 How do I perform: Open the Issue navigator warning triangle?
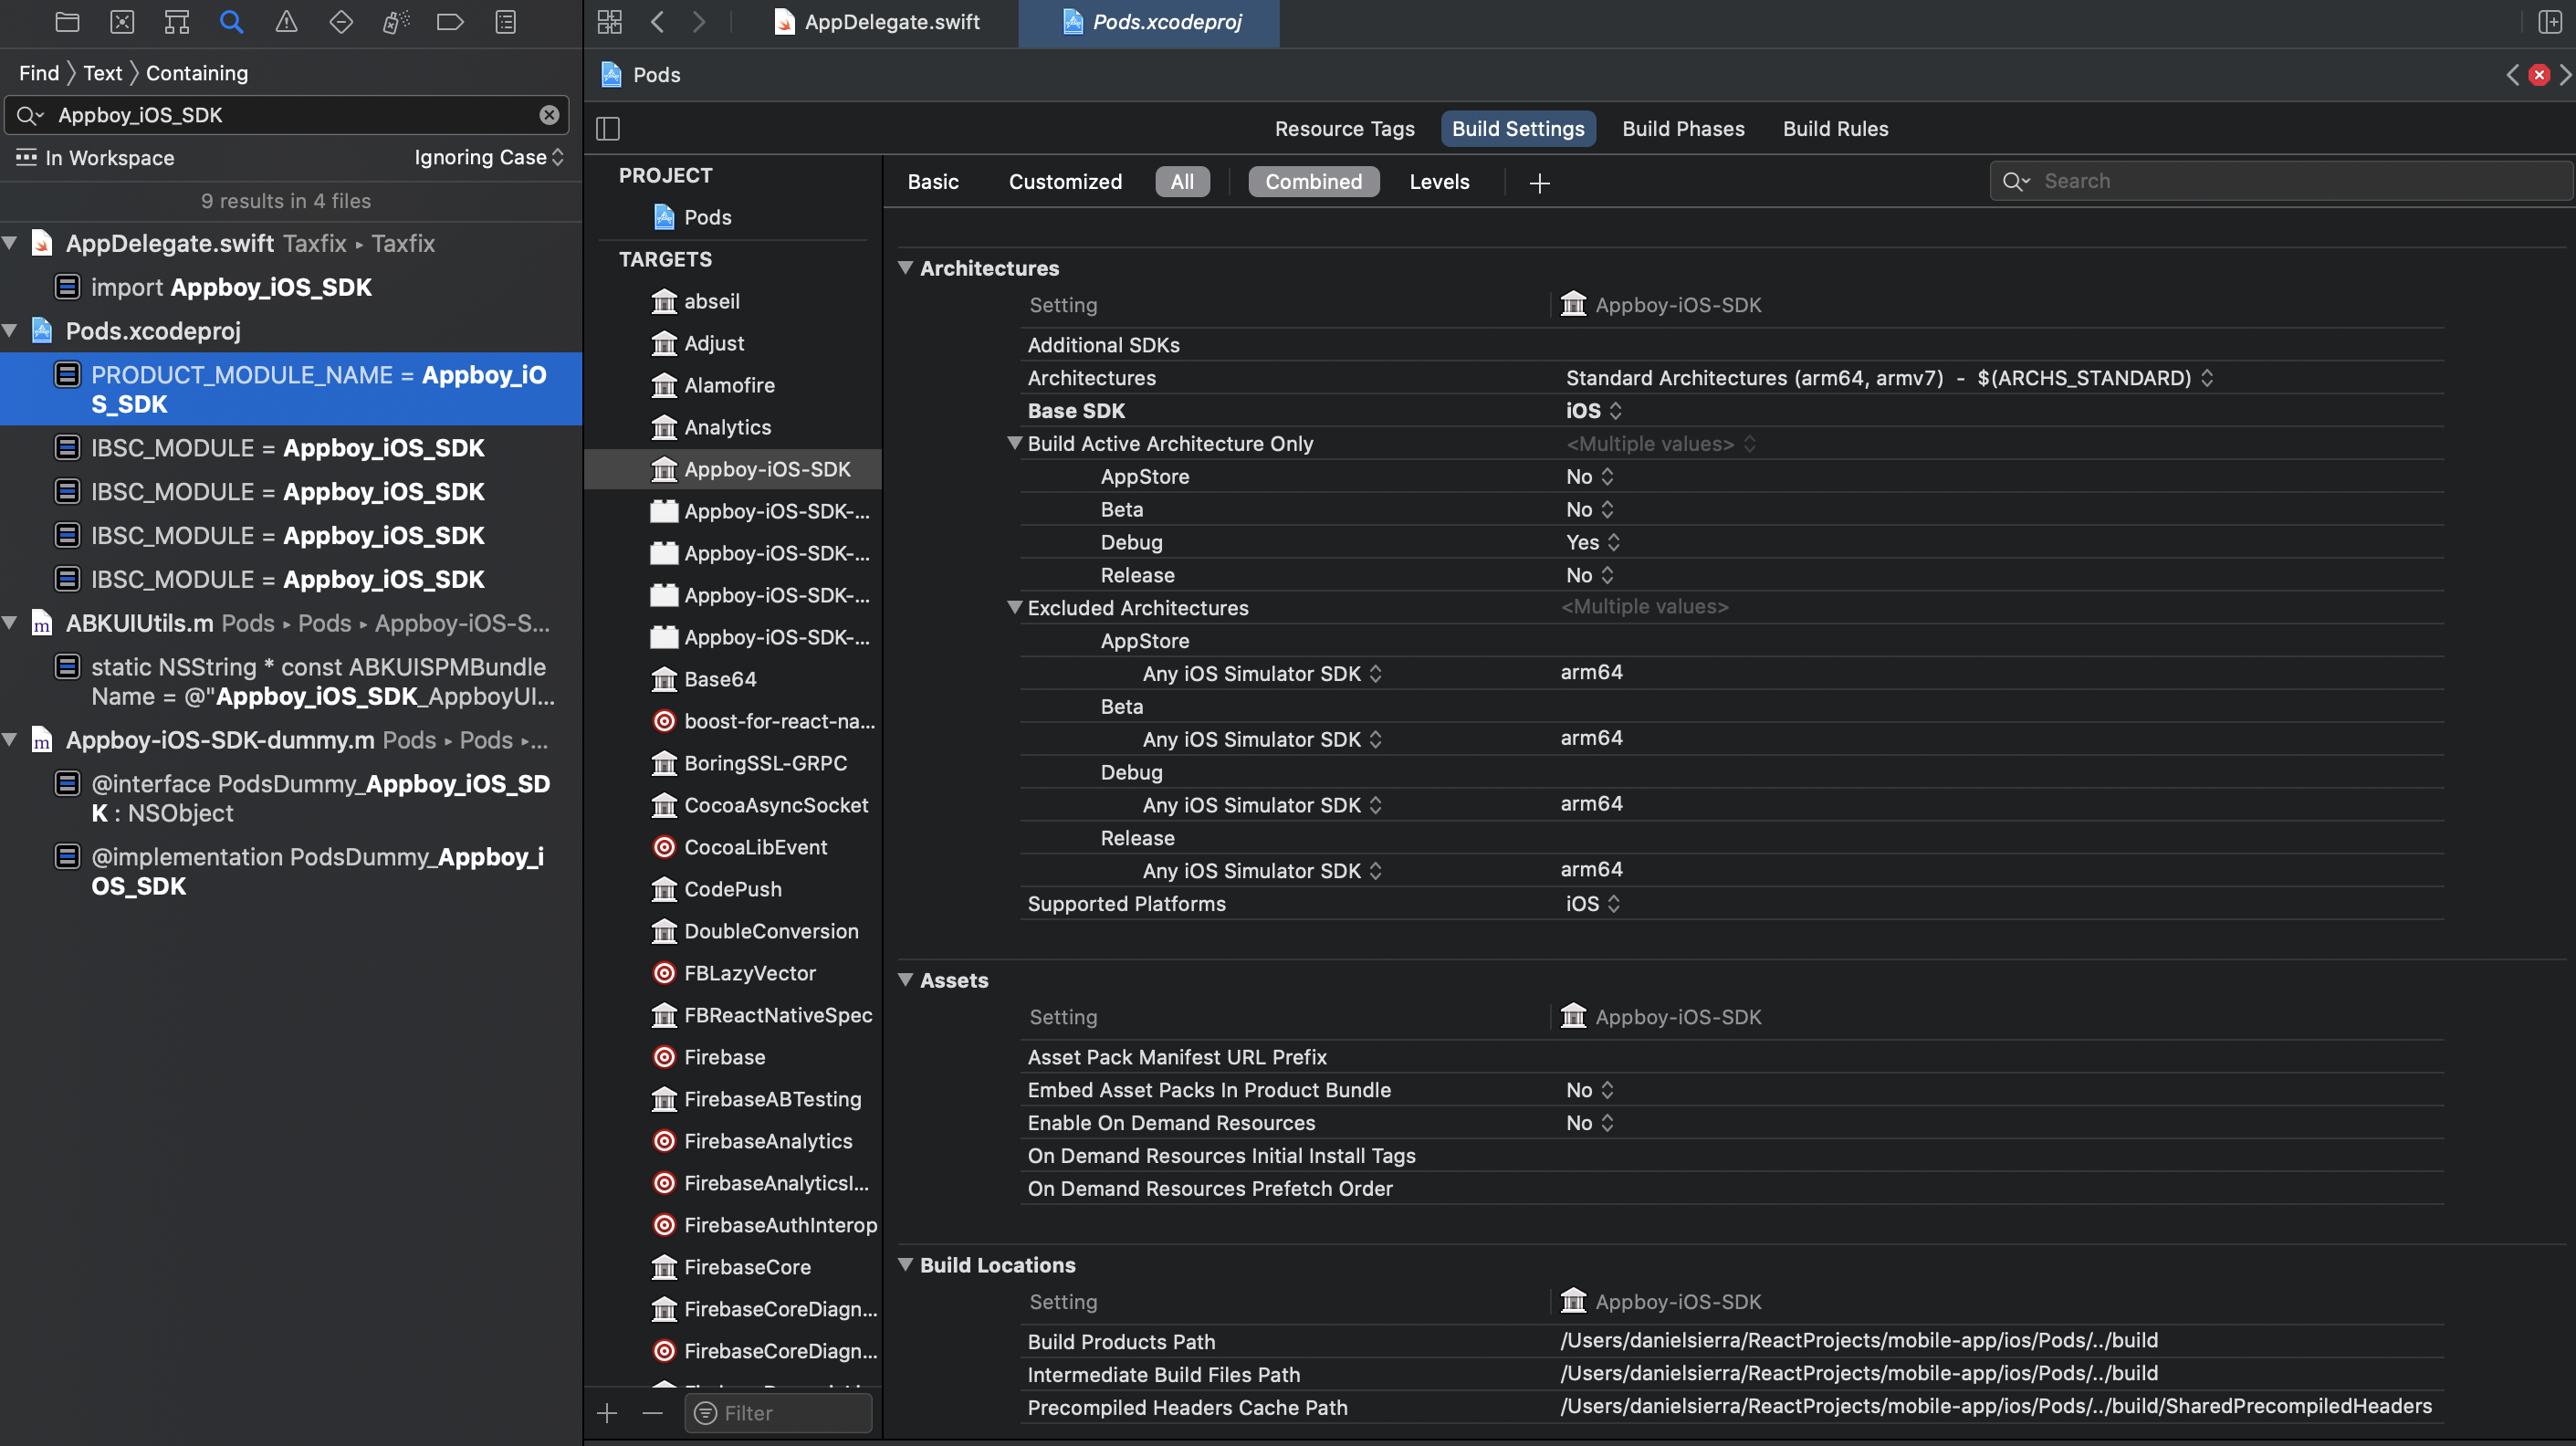(286, 21)
